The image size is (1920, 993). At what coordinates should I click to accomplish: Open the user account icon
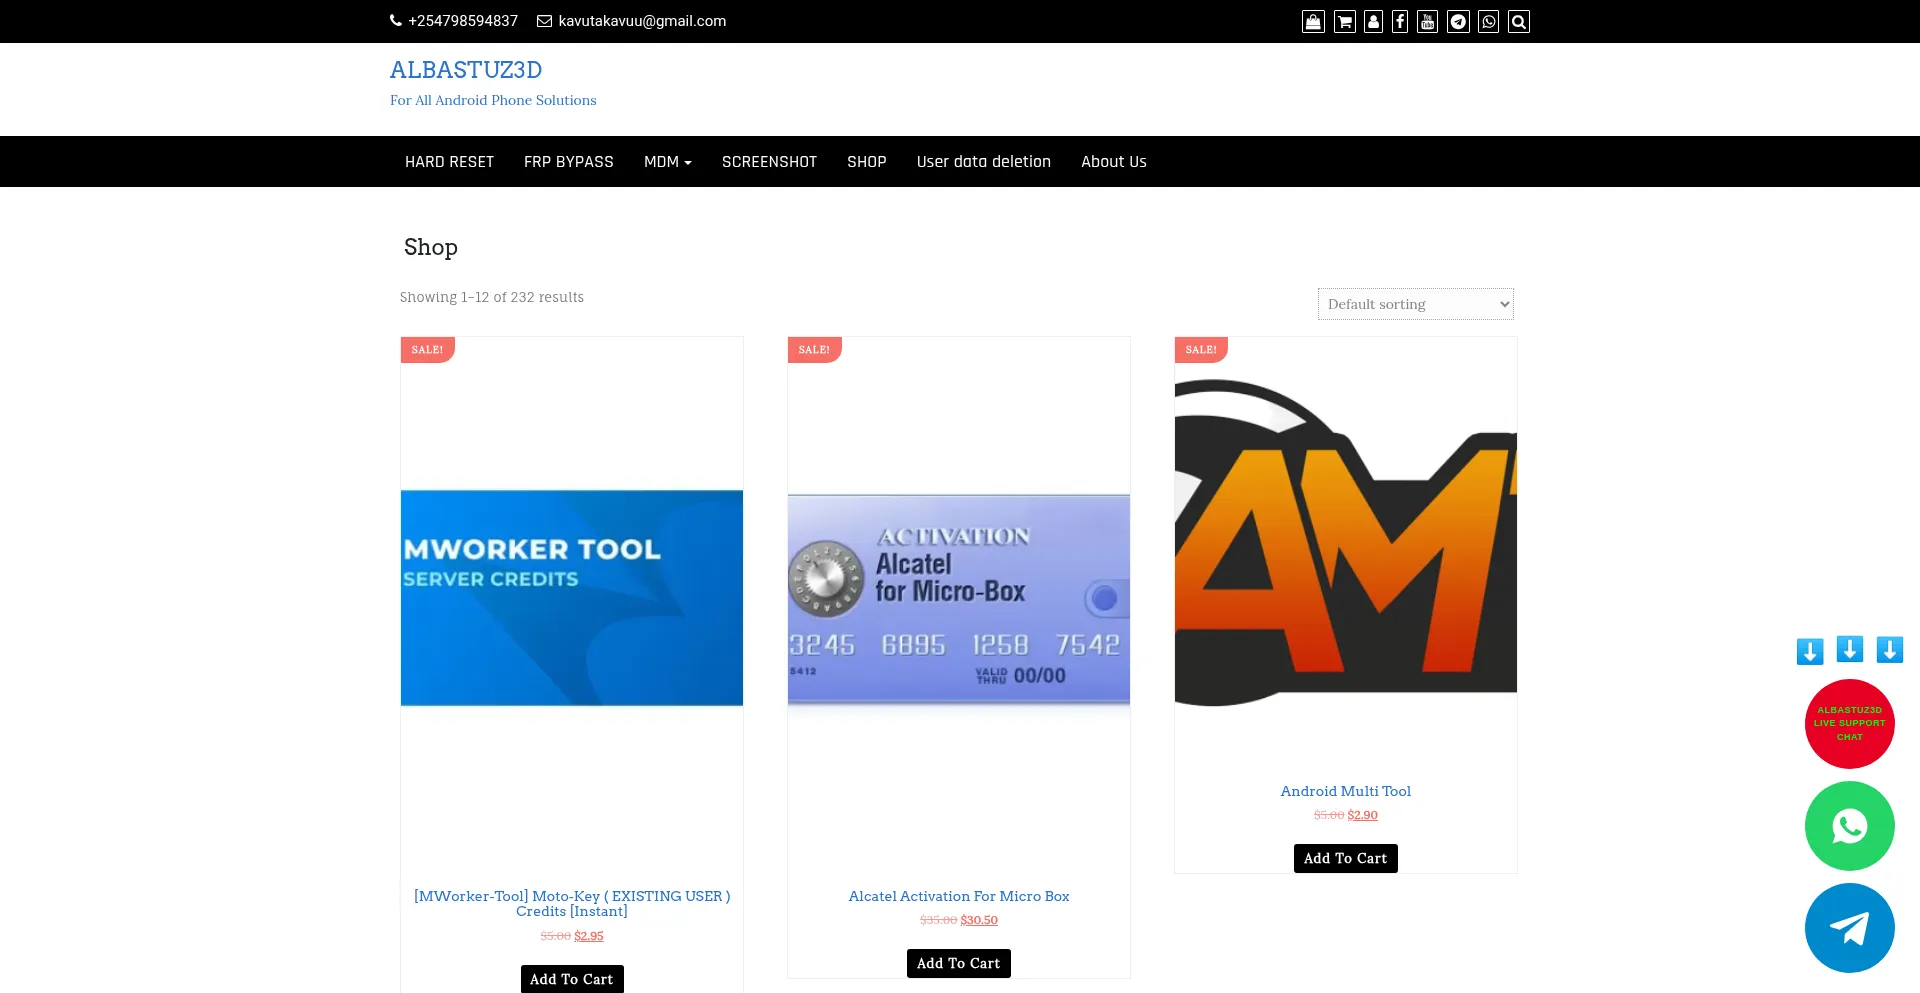[x=1374, y=22]
